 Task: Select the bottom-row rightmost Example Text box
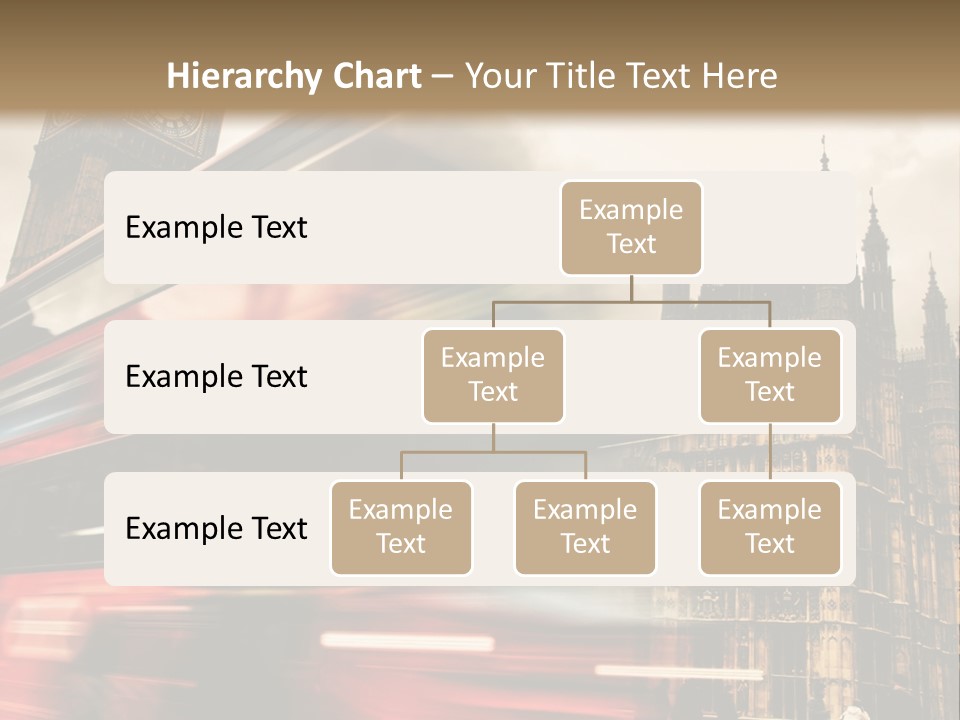tap(770, 528)
